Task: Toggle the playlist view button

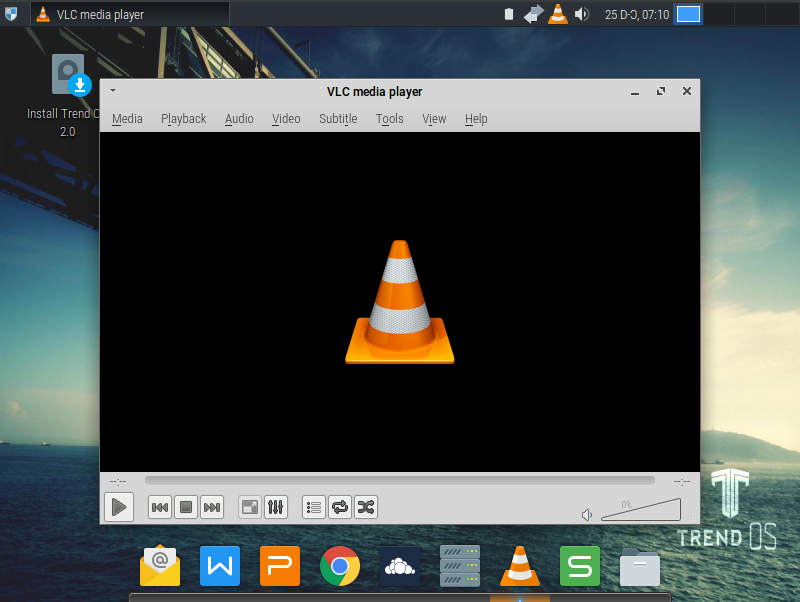Action: (x=314, y=507)
